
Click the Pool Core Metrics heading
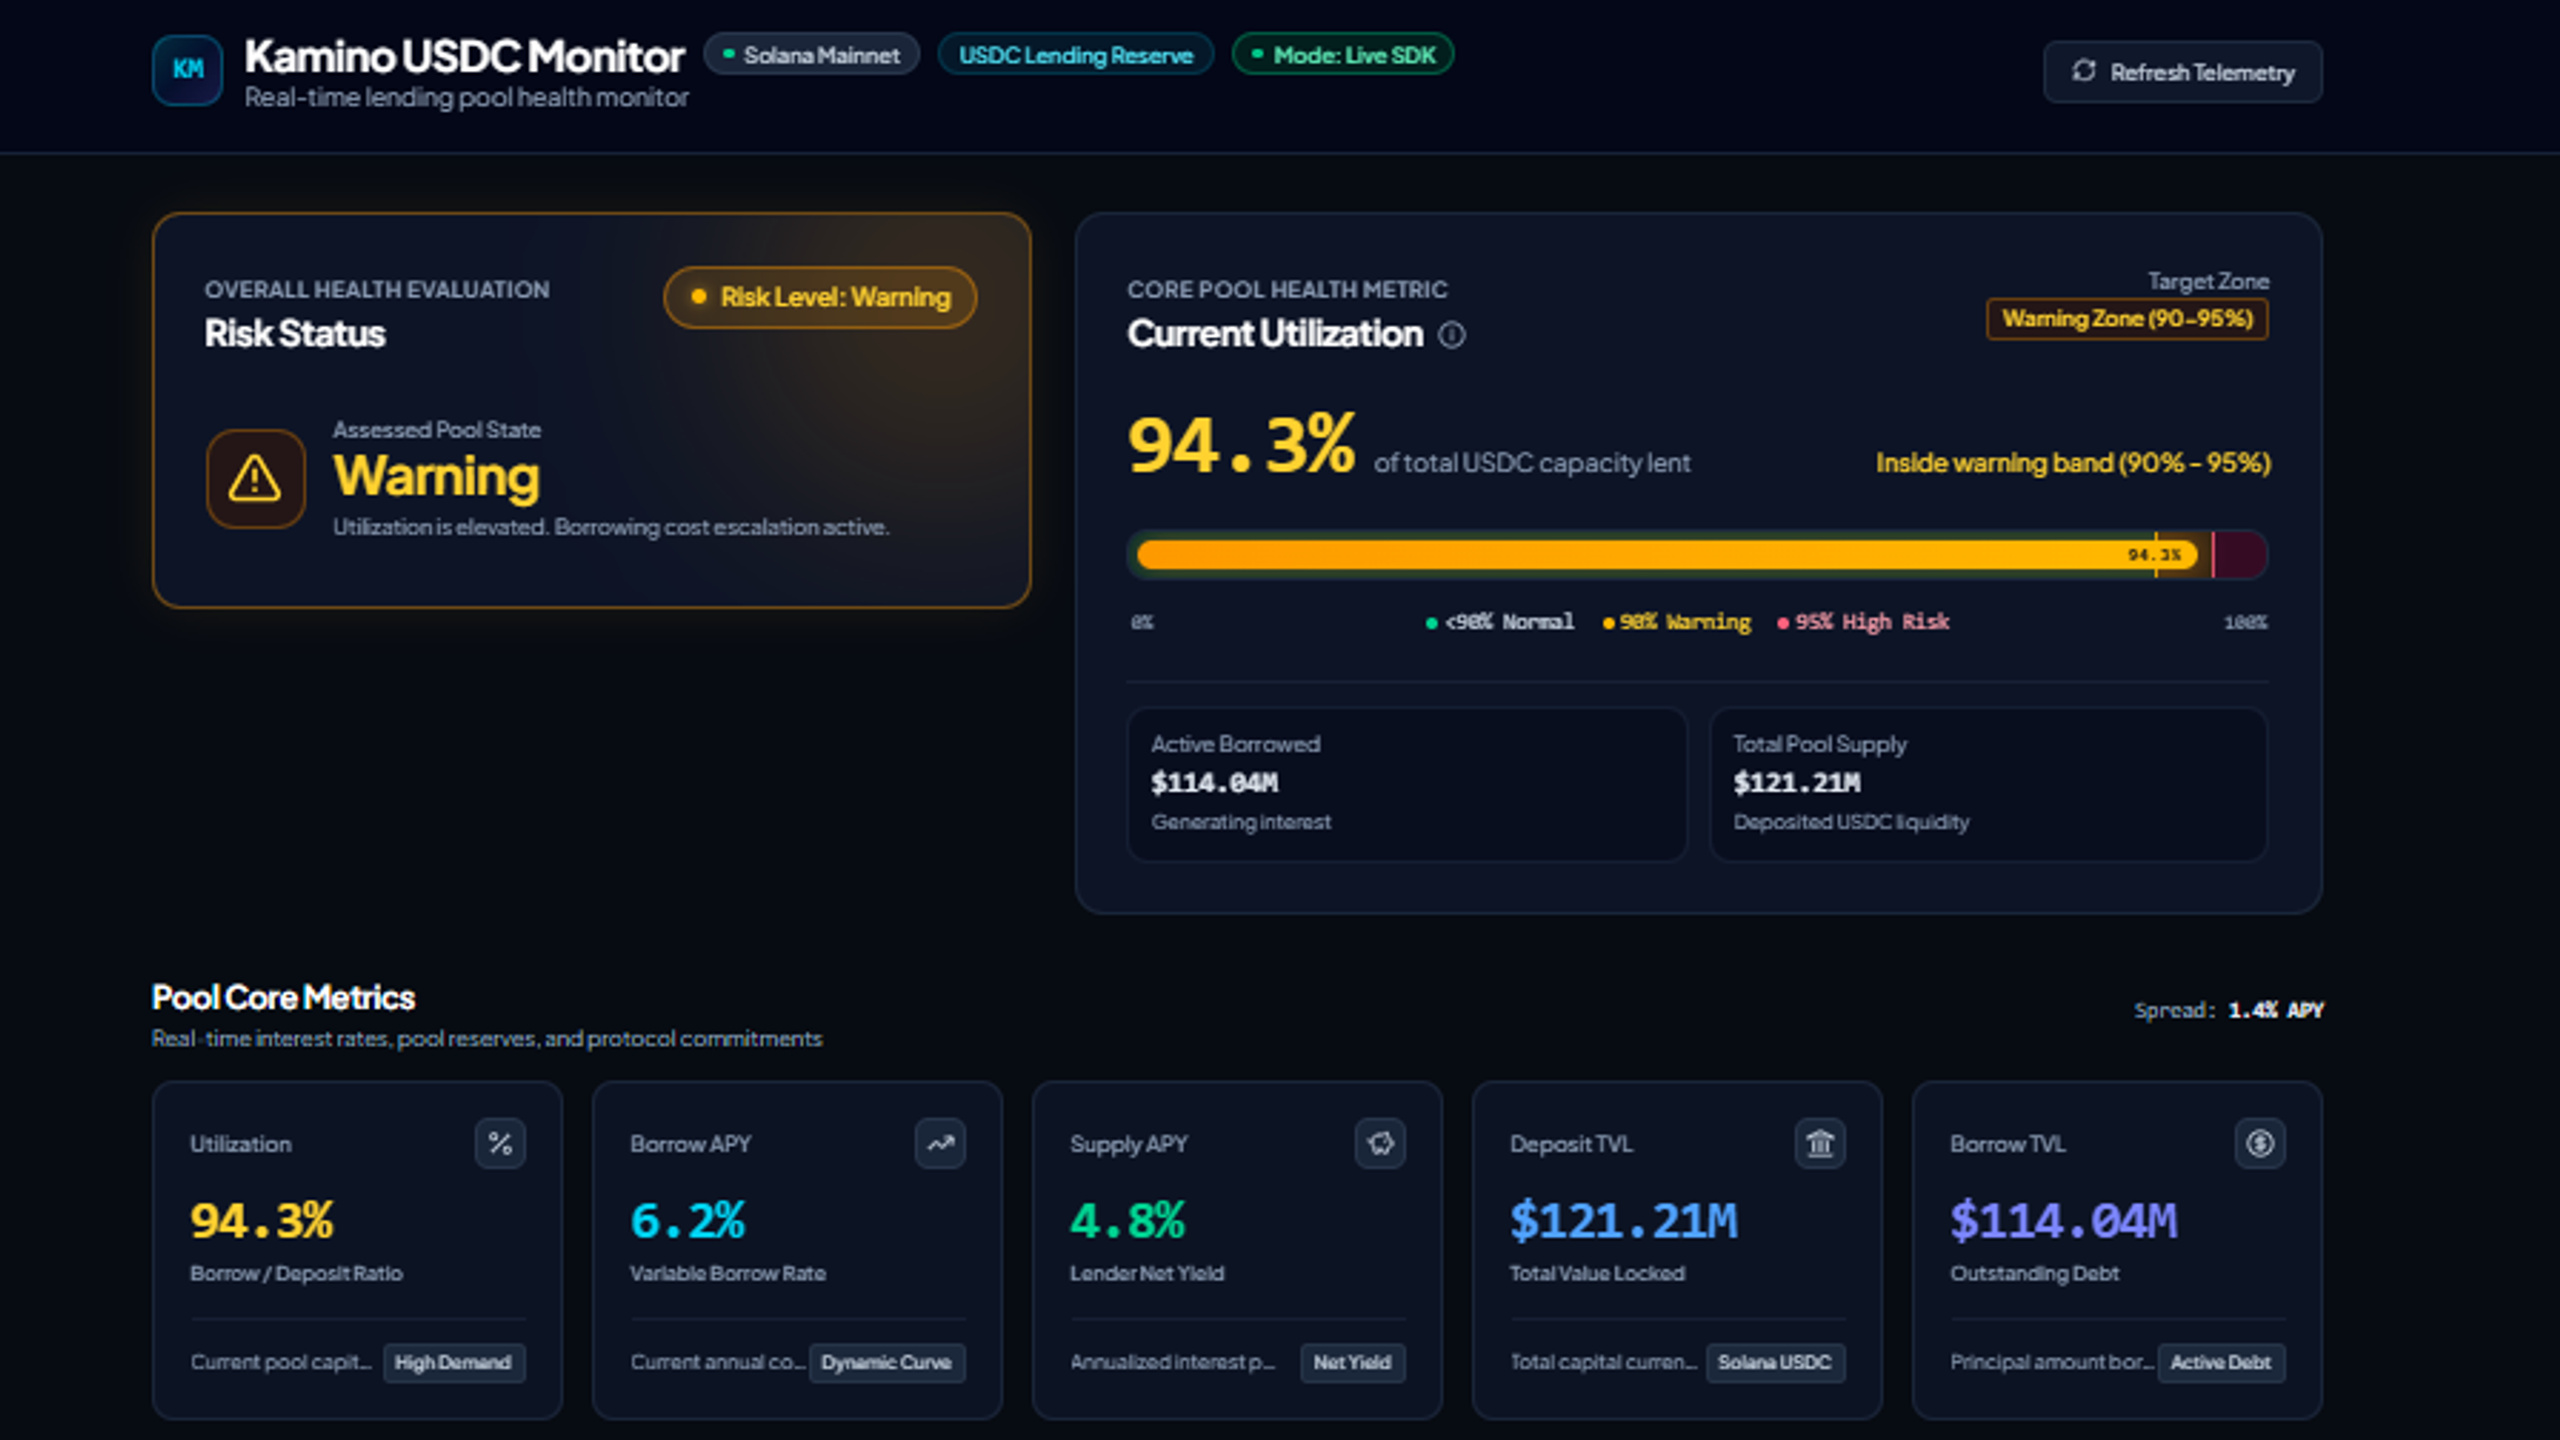(283, 997)
